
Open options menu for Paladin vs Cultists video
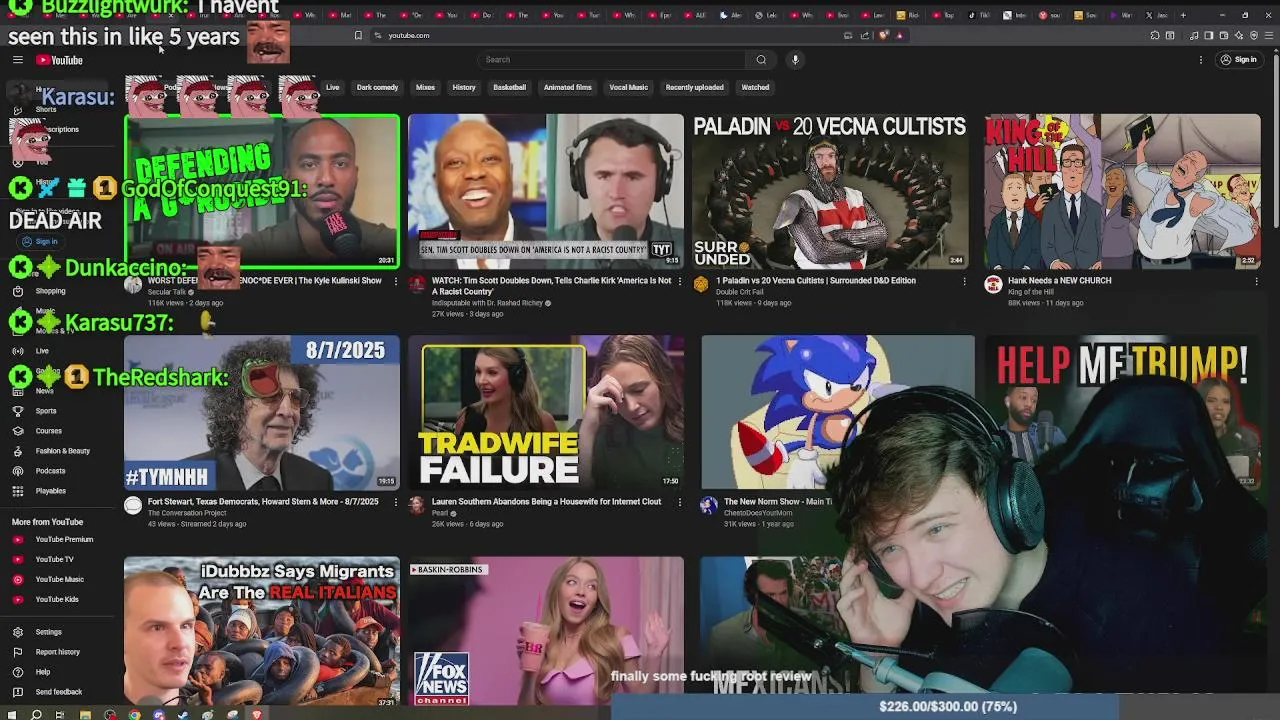click(964, 281)
